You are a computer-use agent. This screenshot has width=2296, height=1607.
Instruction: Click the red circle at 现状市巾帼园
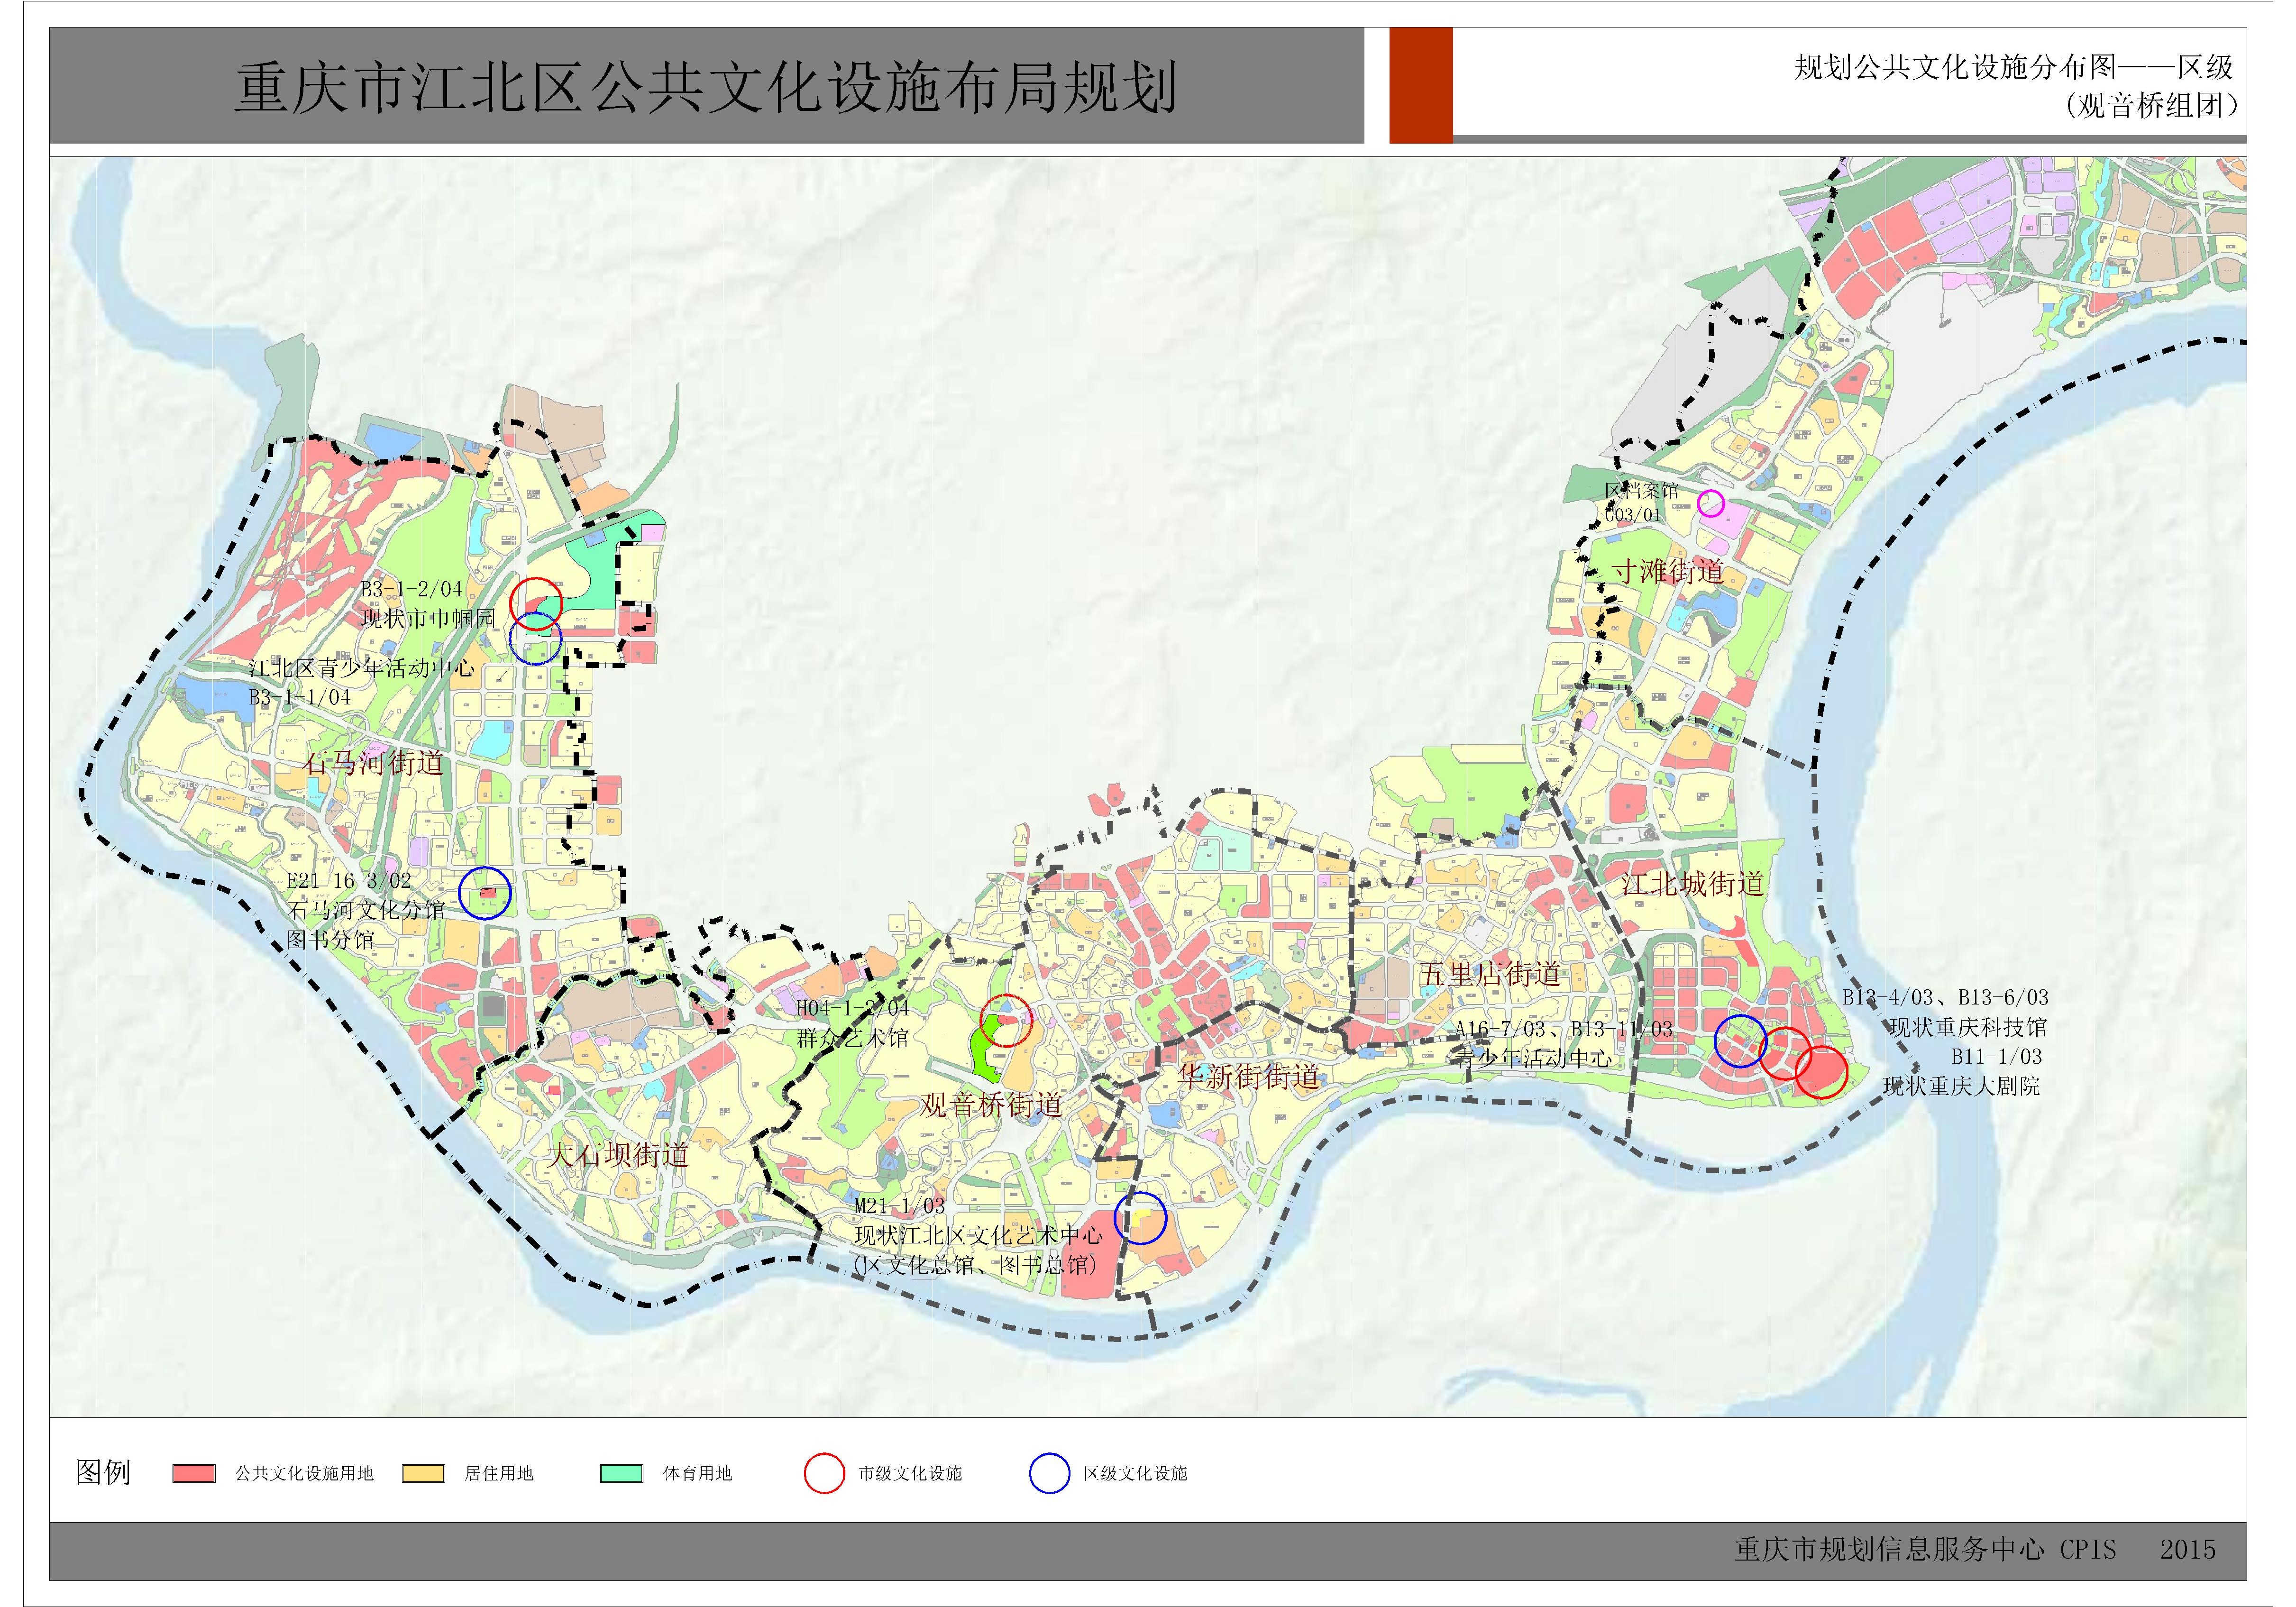(x=536, y=603)
